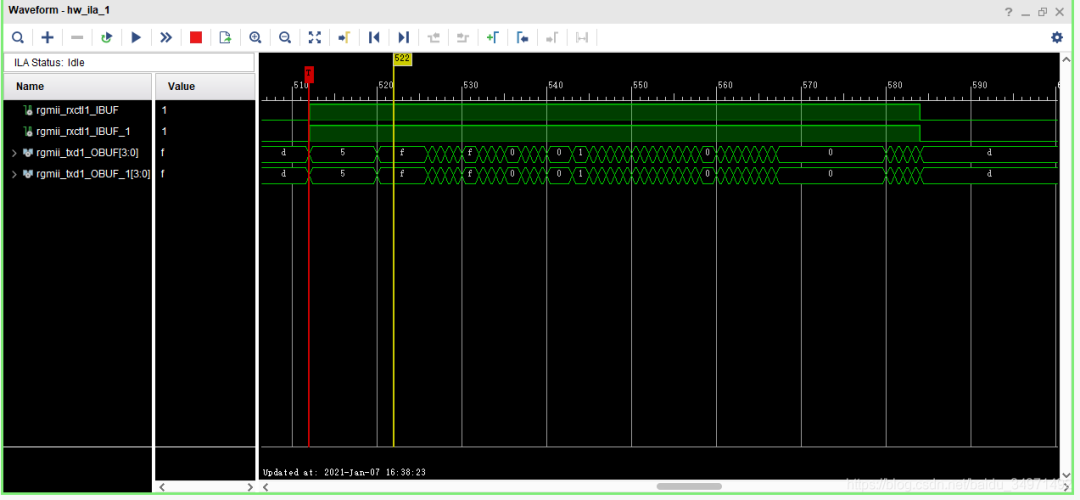Select the rgmii_rxctl1_IBUF signal
This screenshot has height=500, width=1080.
77,110
